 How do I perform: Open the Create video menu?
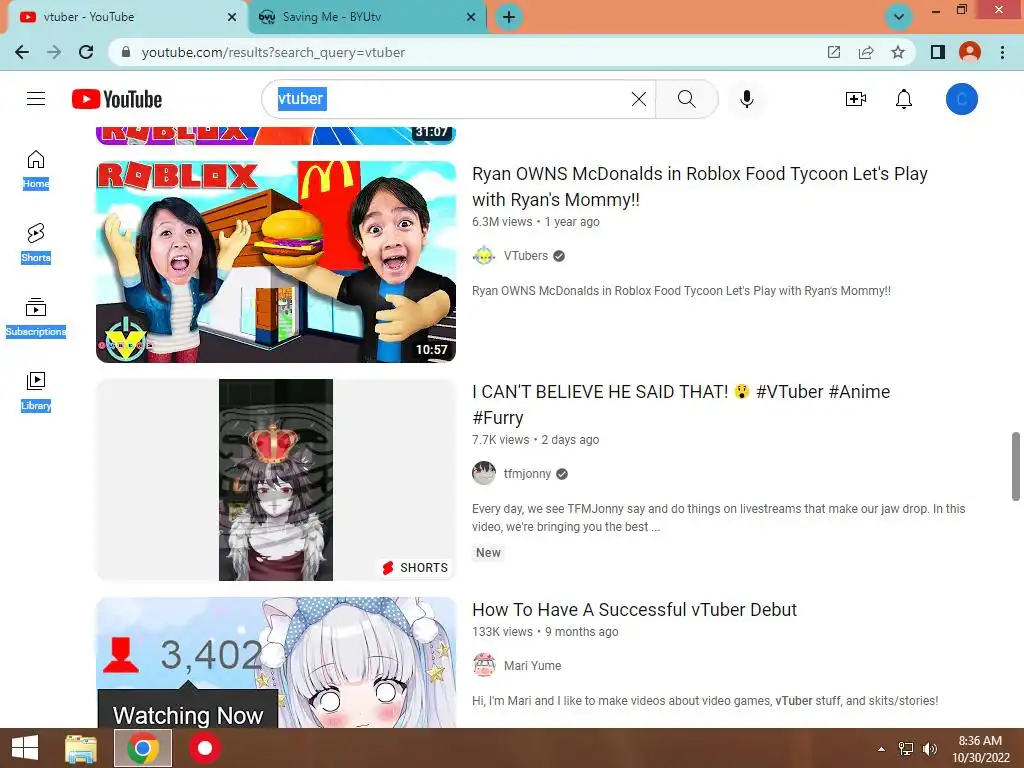pyautogui.click(x=856, y=99)
